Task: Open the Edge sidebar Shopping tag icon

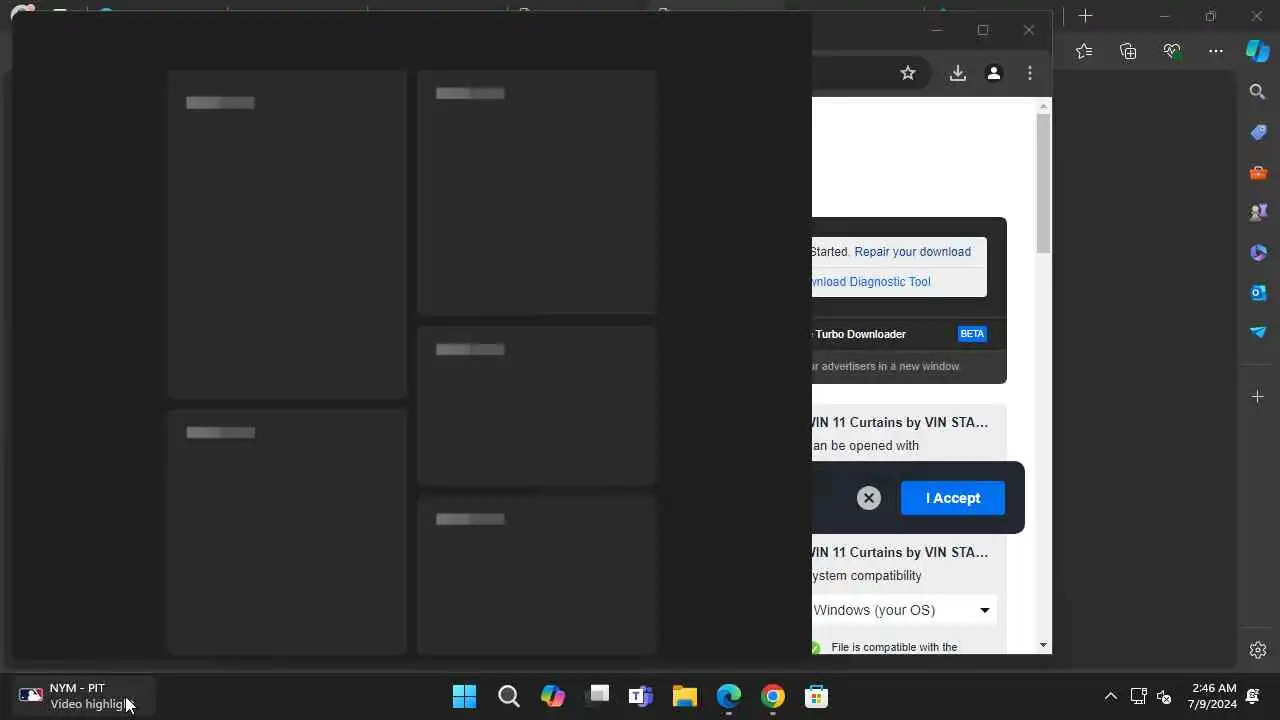Action: [x=1258, y=132]
